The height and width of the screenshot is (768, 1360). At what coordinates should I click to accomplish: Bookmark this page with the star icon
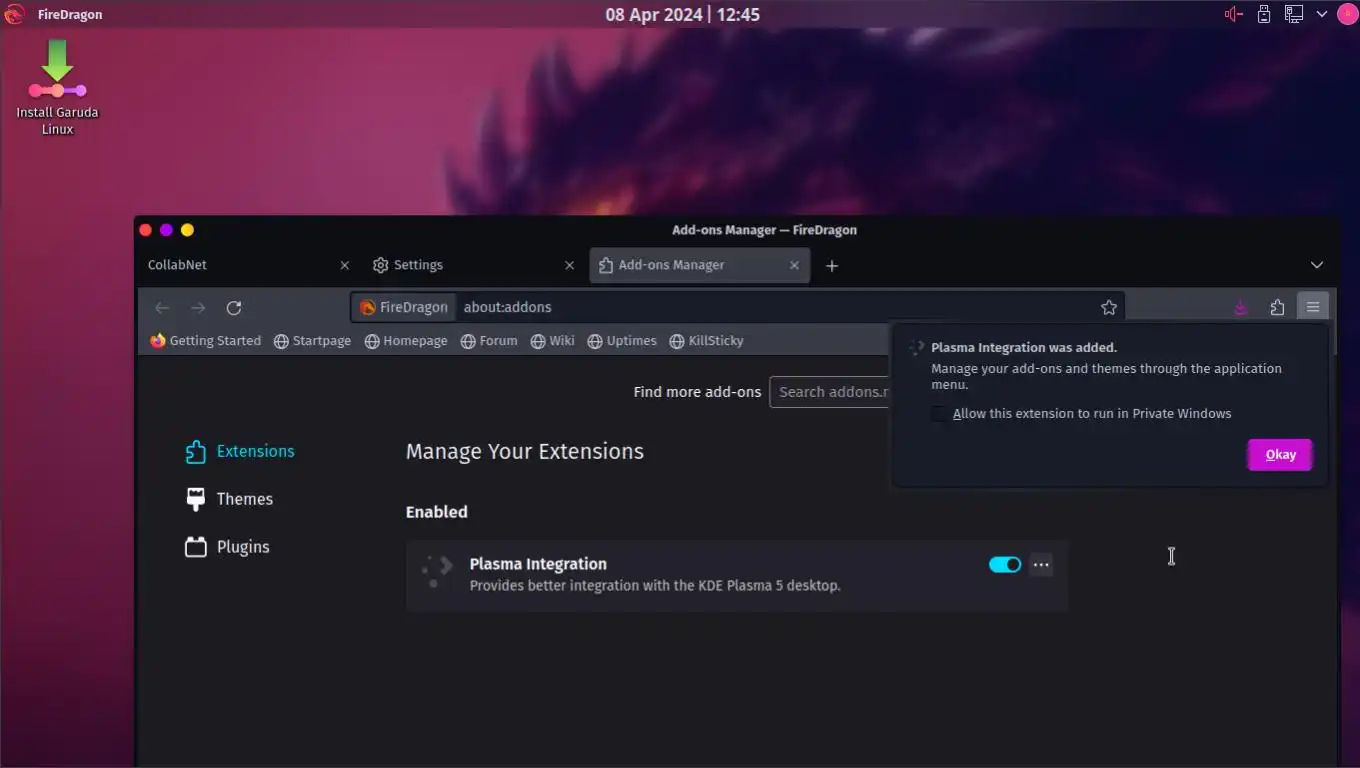coord(1109,307)
